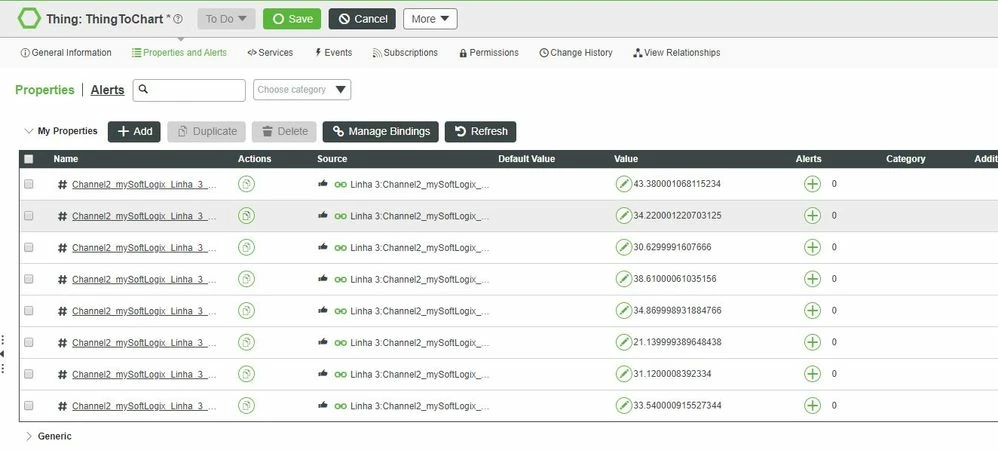Open the Choose category dropdown
This screenshot has width=998, height=453.
(x=302, y=90)
